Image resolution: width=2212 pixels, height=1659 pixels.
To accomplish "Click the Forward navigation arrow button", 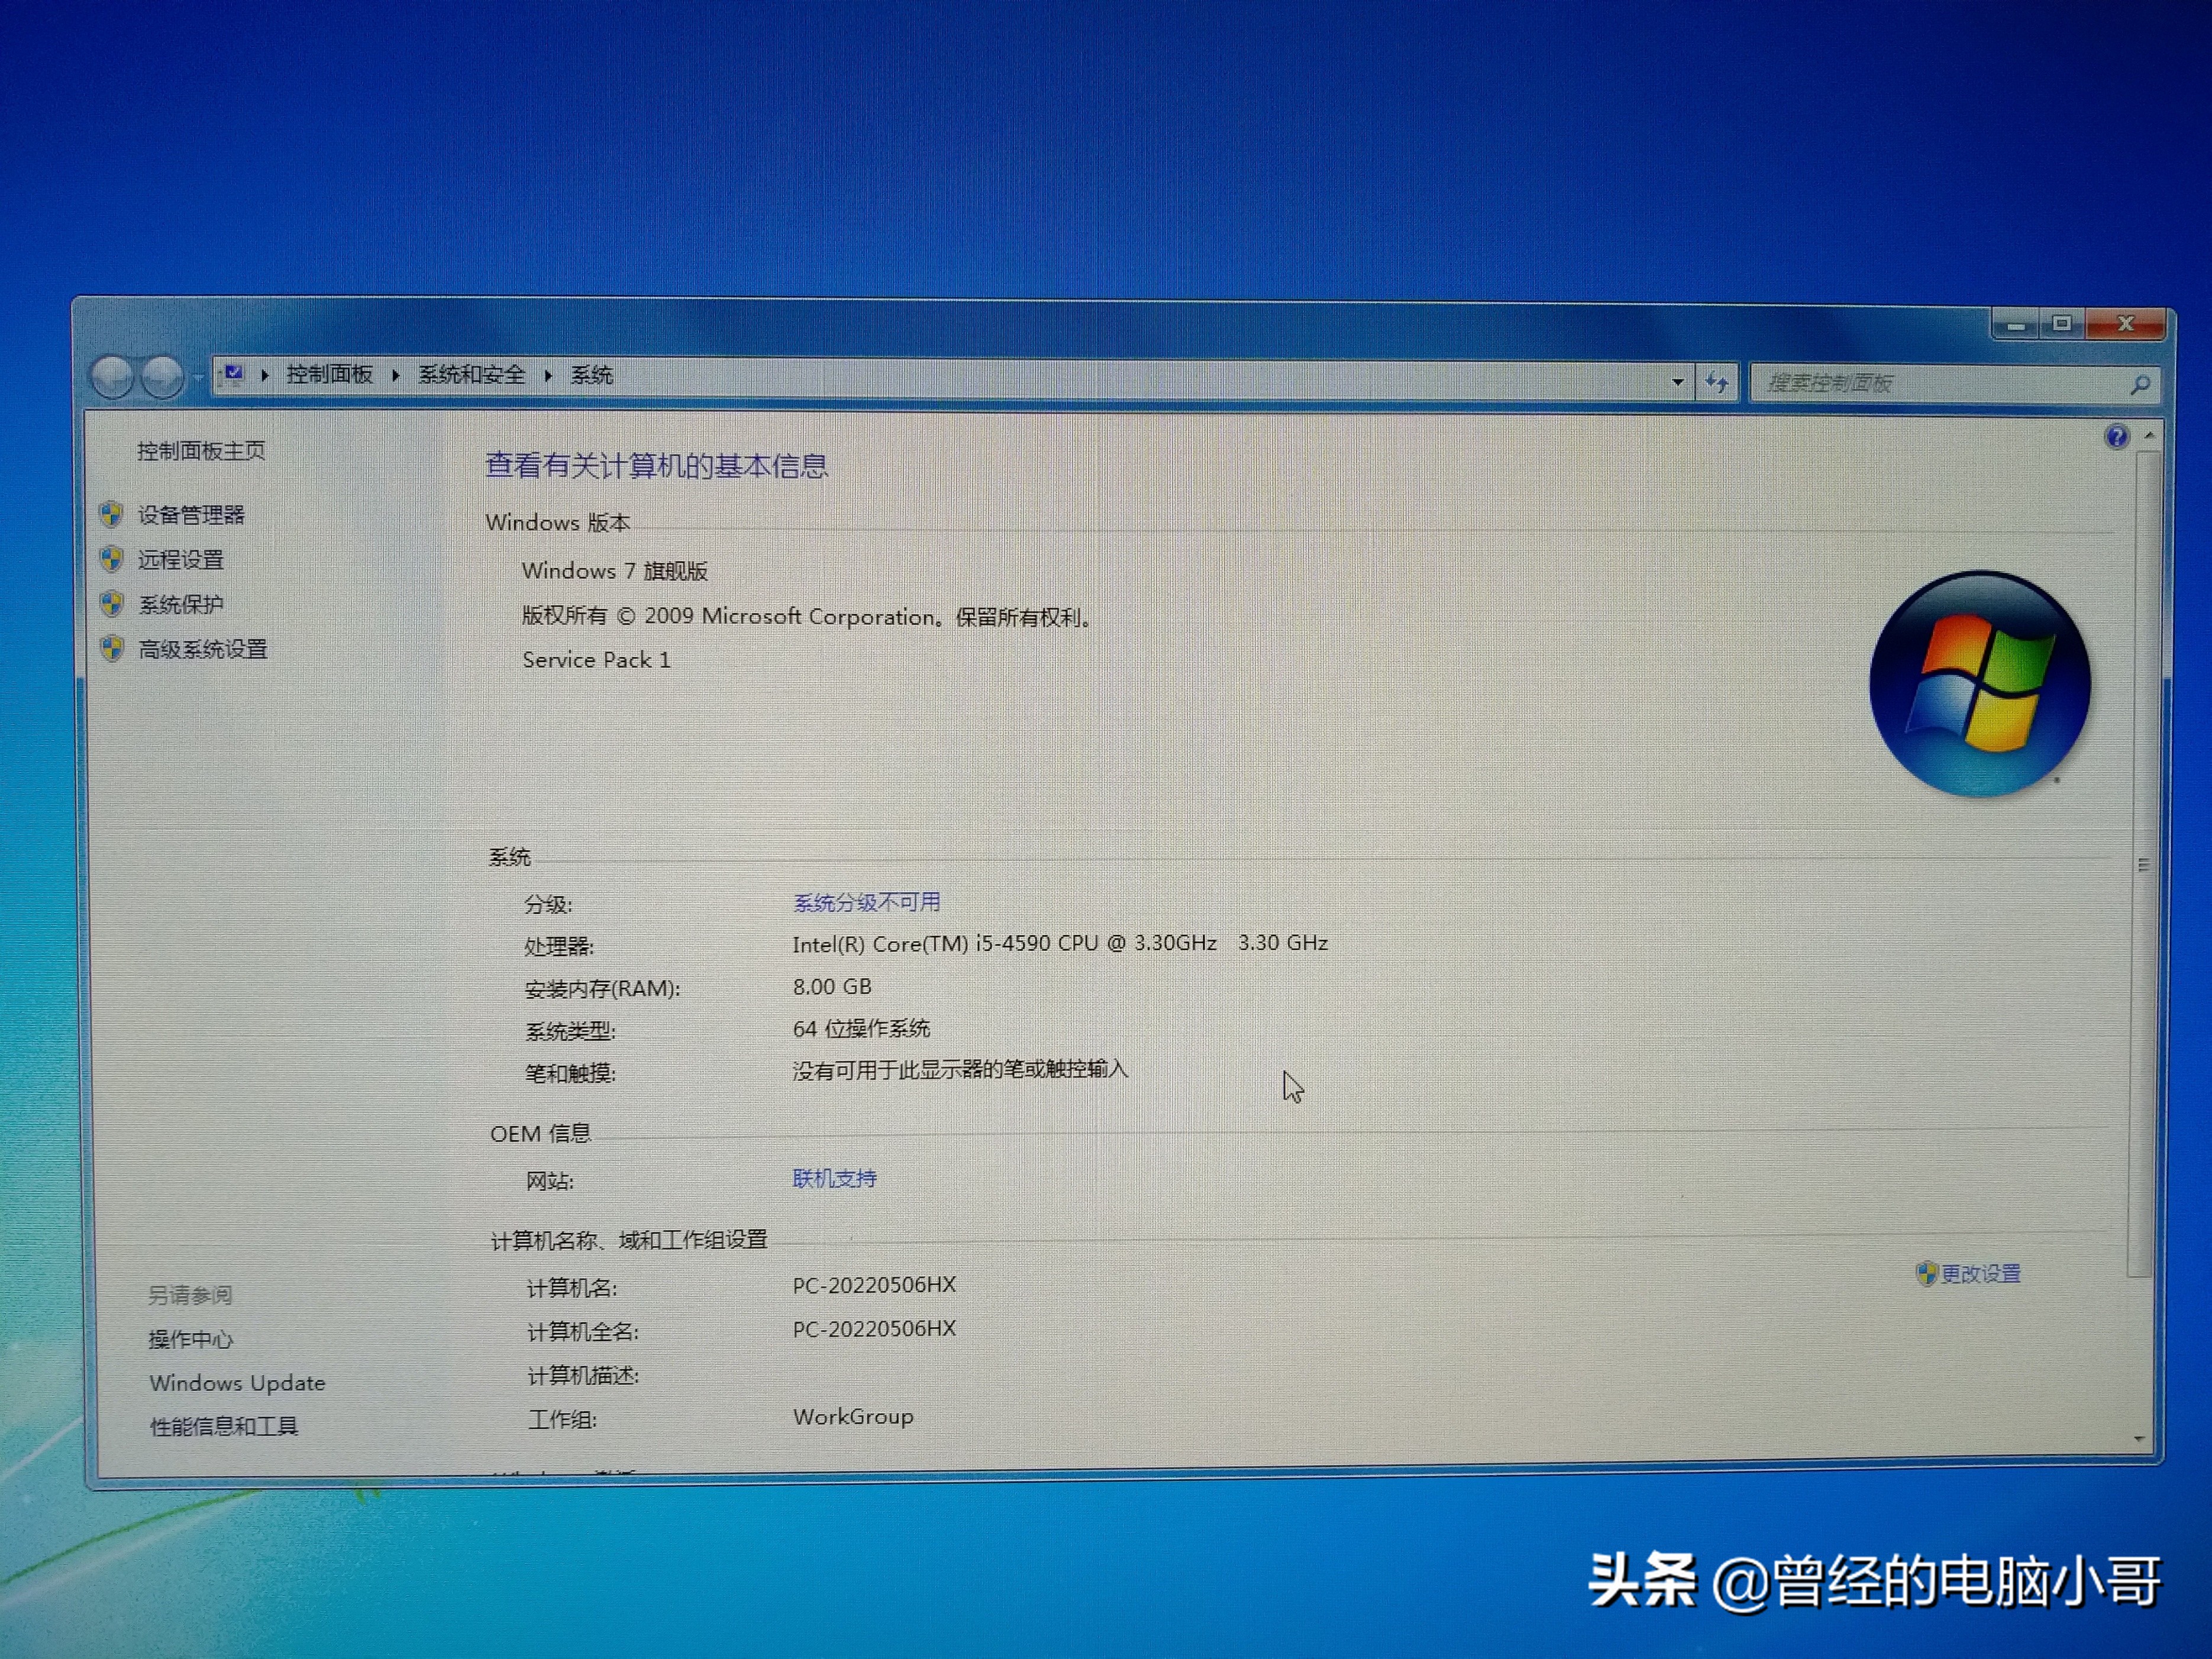I will pos(161,377).
